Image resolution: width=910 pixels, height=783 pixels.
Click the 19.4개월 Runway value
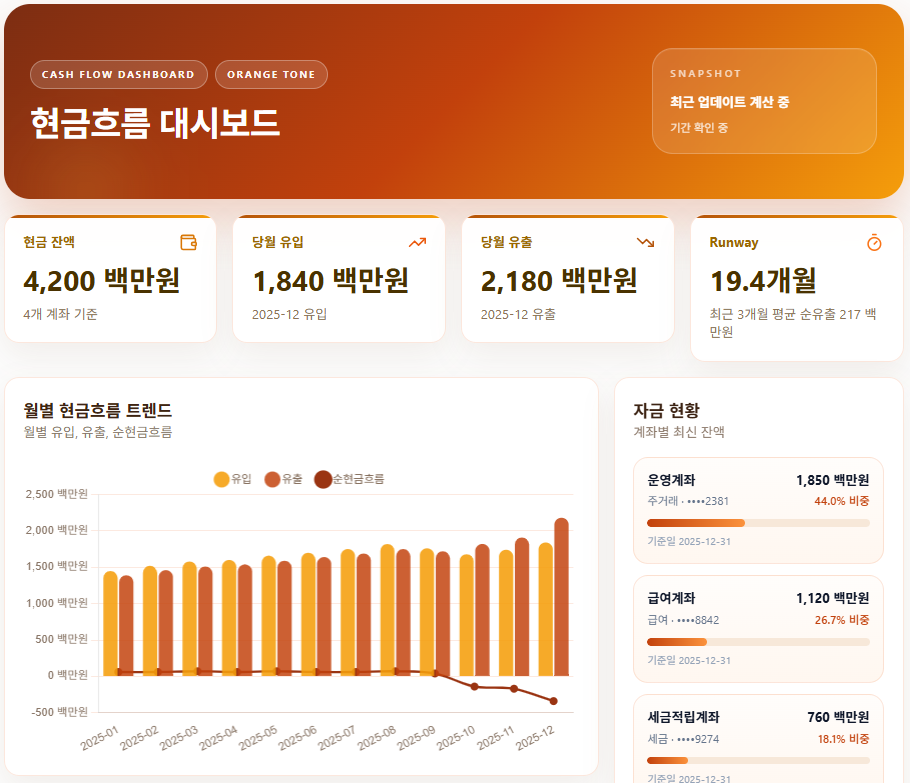coord(763,281)
